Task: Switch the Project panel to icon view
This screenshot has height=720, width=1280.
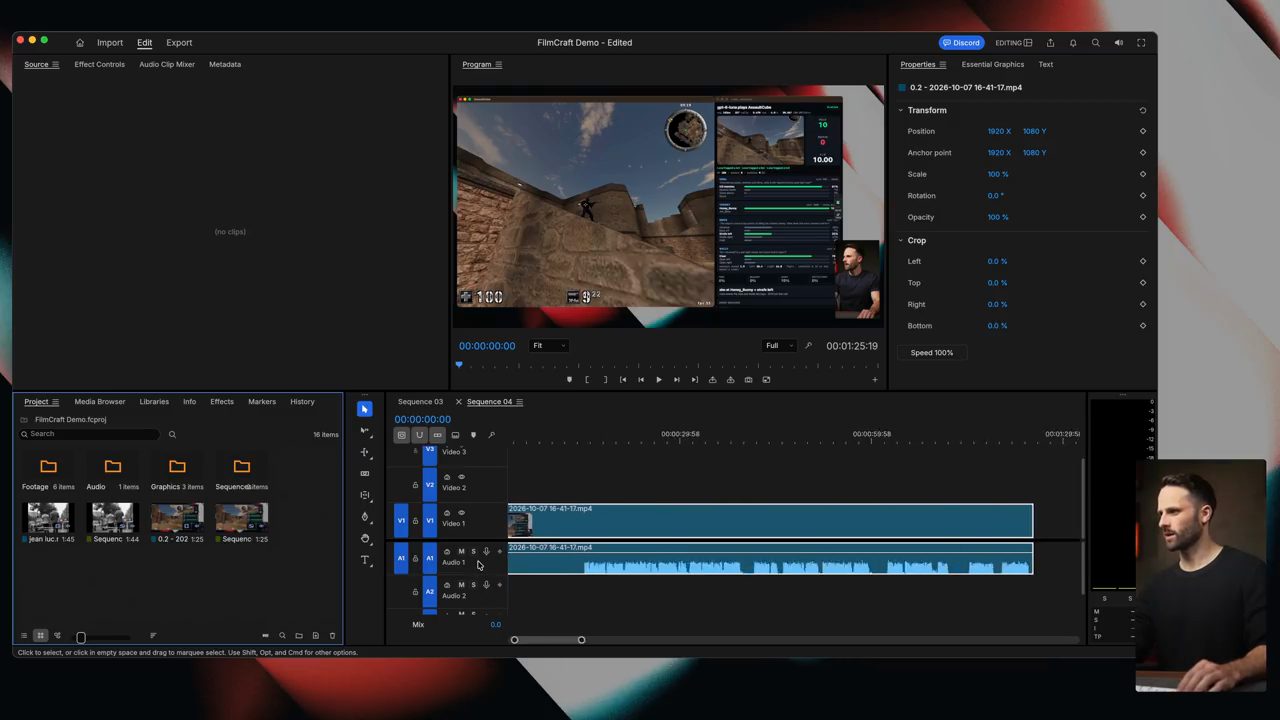Action: click(40, 636)
